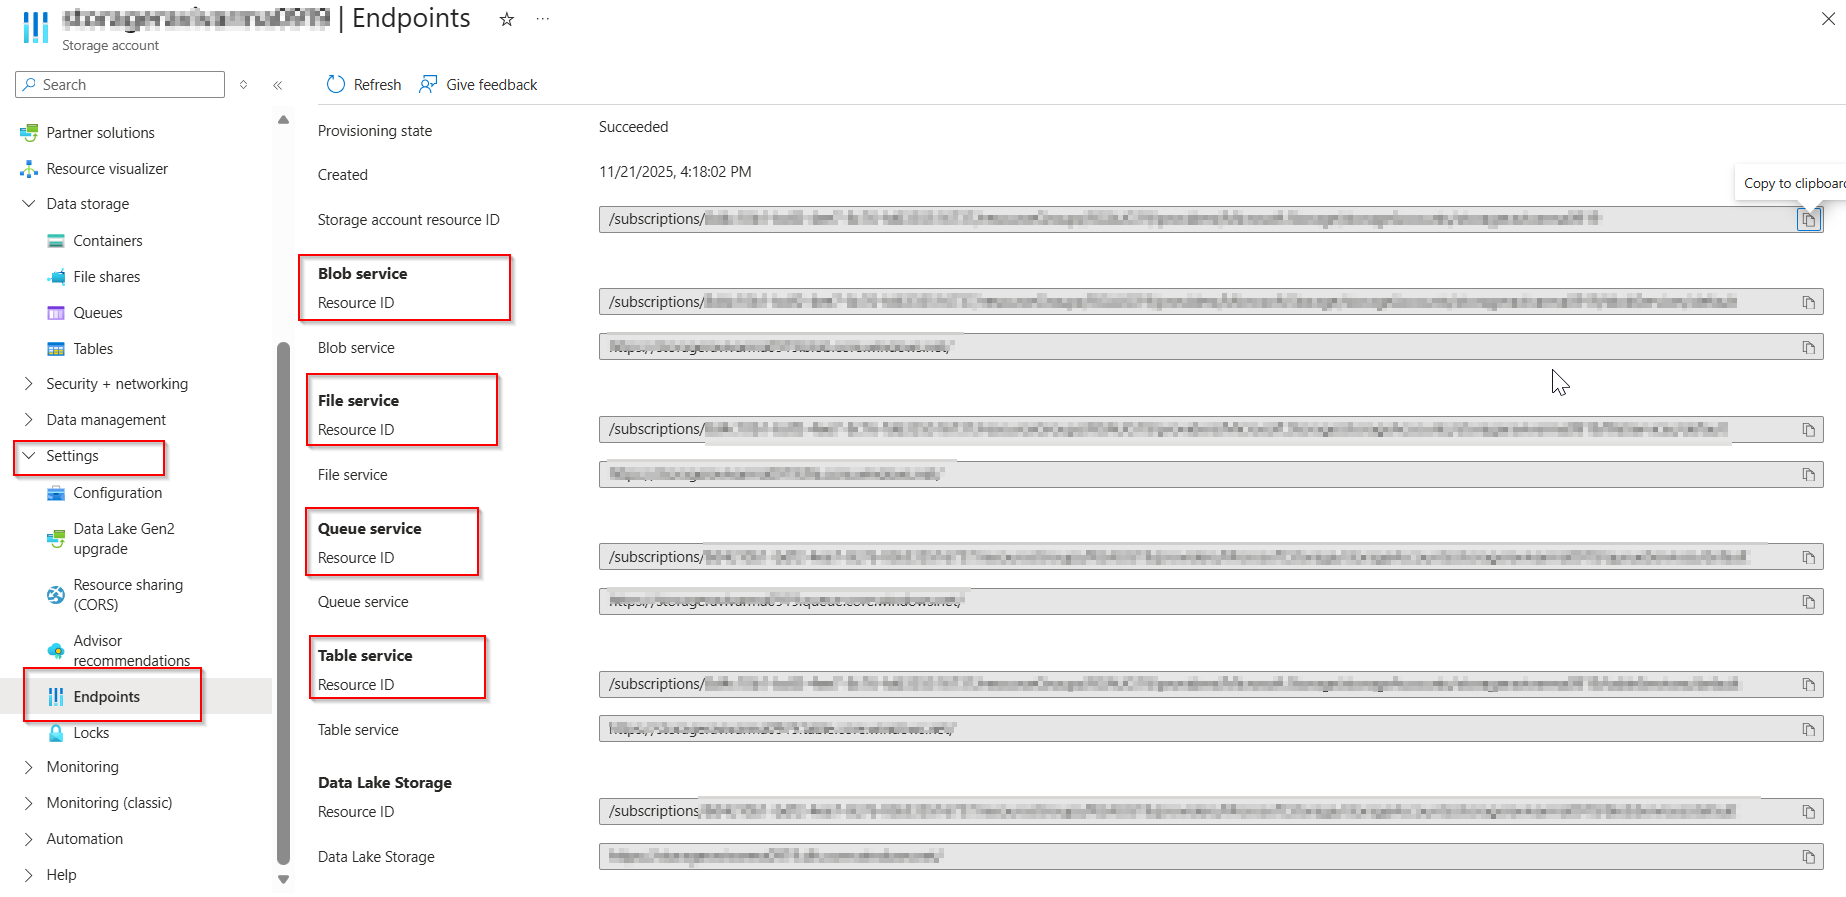Open Partner solutions menu item
The image size is (1846, 897).
point(100,133)
